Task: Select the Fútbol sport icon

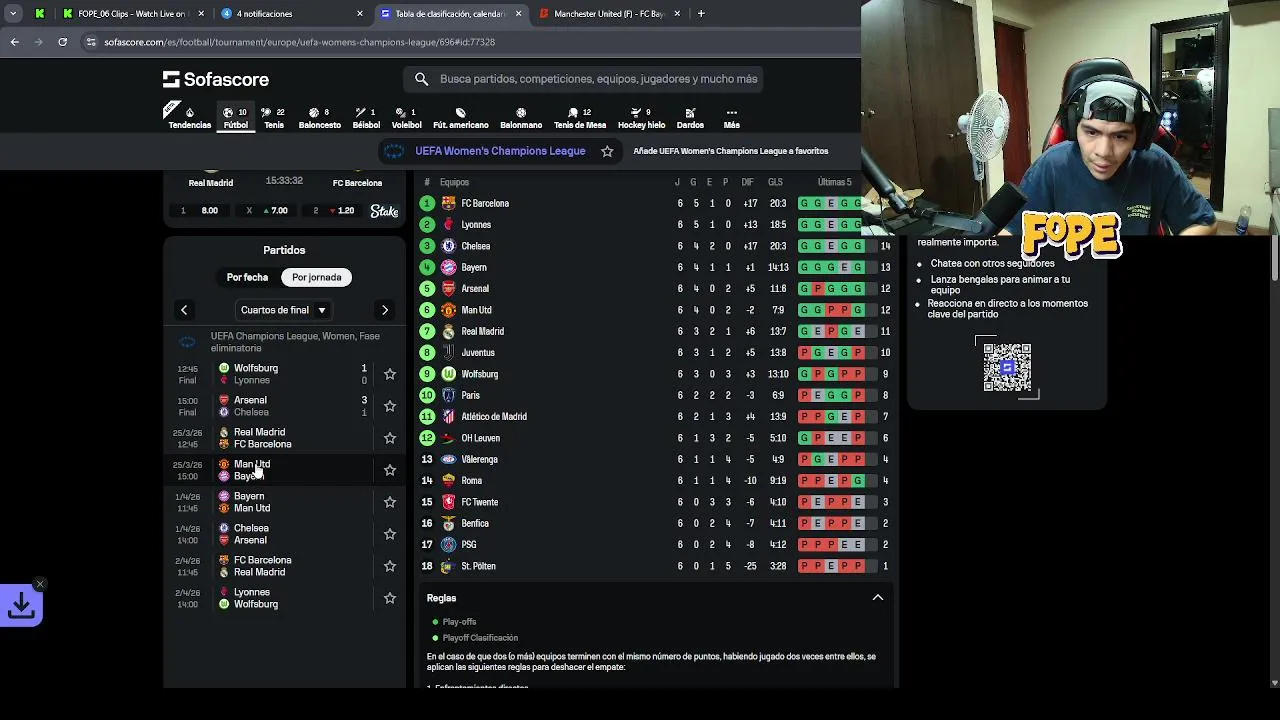Action: (236, 118)
